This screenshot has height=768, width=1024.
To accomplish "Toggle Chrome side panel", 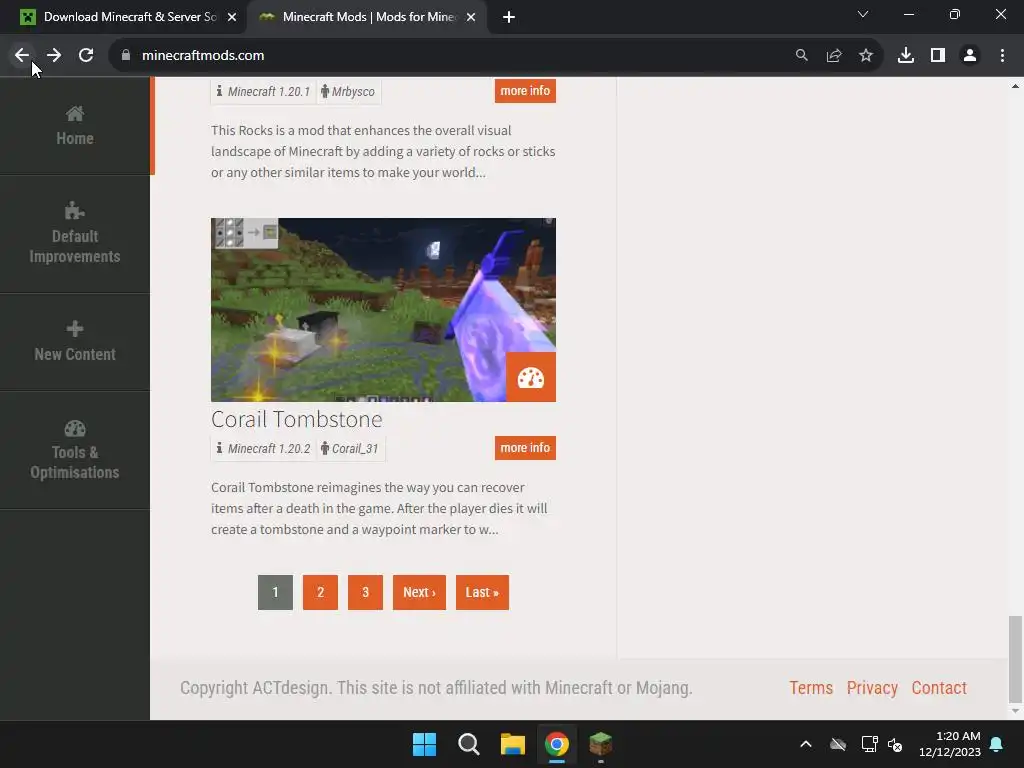I will tap(938, 56).
